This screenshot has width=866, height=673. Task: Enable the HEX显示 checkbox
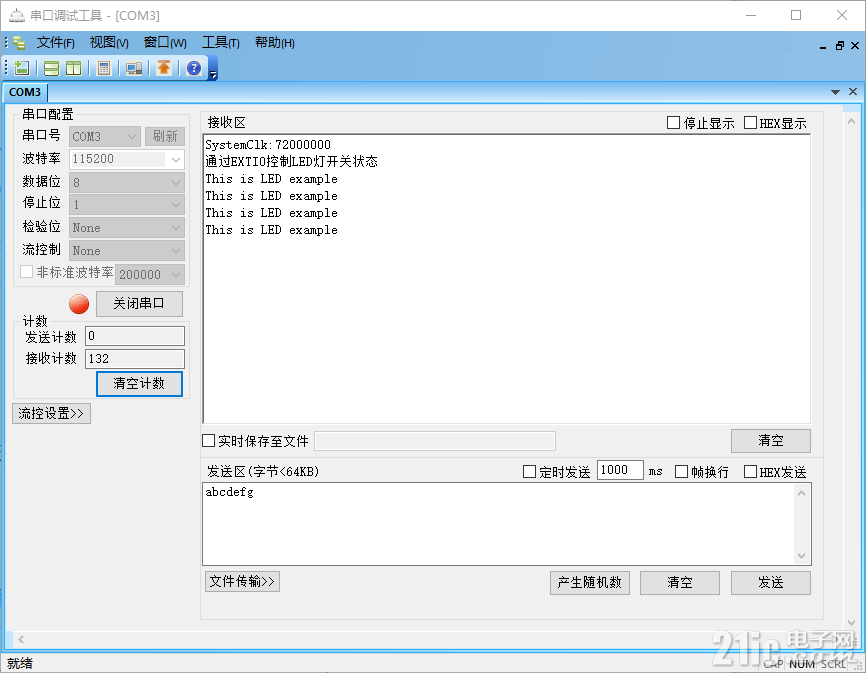750,123
